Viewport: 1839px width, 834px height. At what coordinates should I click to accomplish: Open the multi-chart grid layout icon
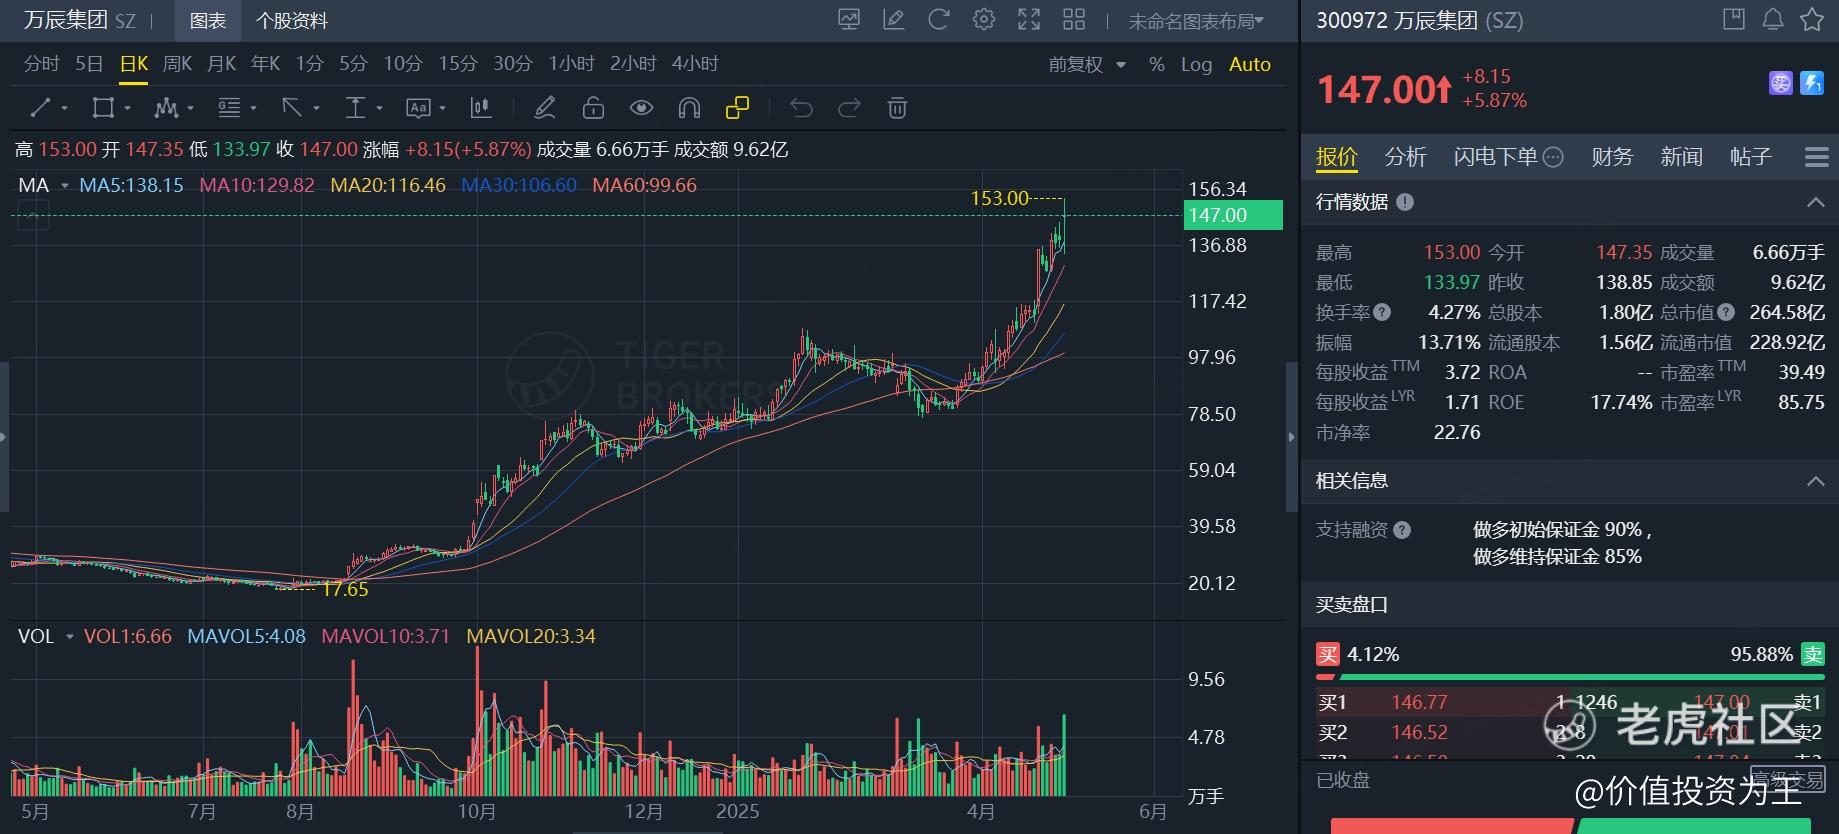(1074, 19)
